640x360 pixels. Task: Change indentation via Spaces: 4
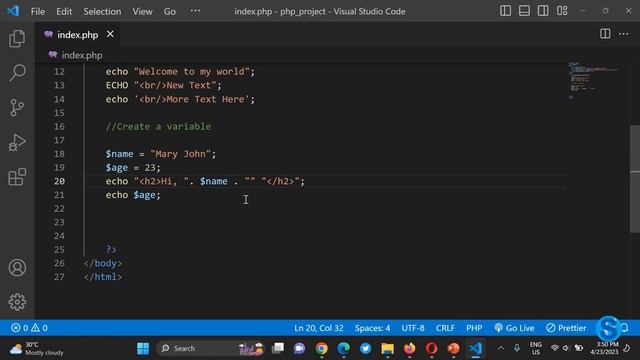coord(372,328)
